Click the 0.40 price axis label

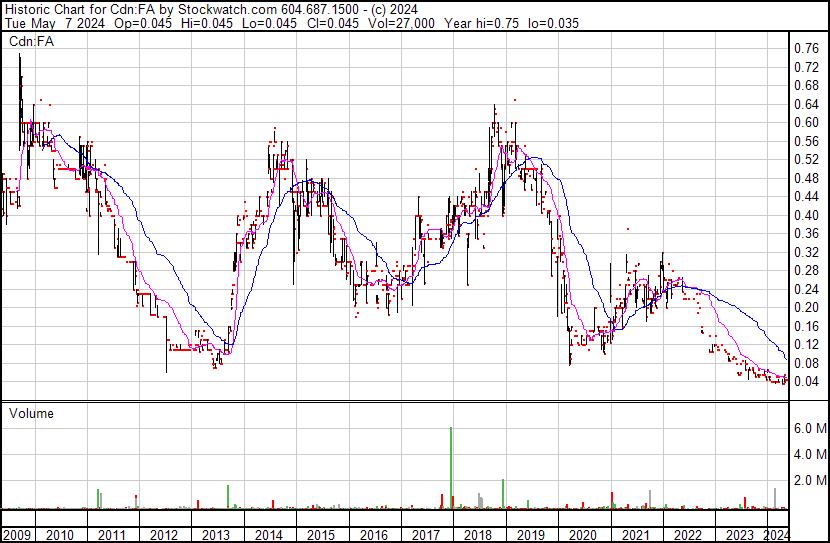806,215
